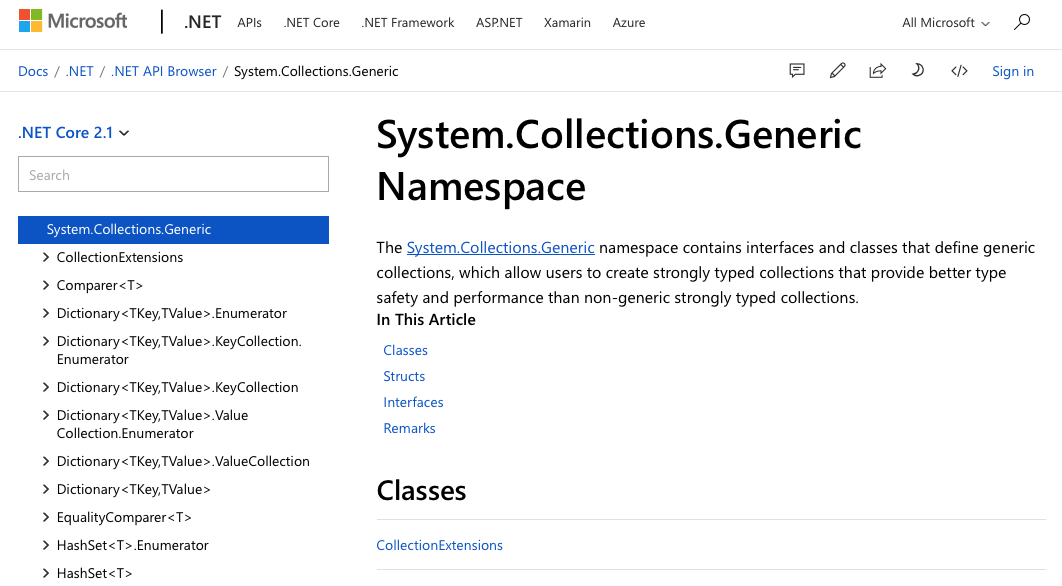
Task: Expand HashSet<T> chevron
Action: [45, 573]
